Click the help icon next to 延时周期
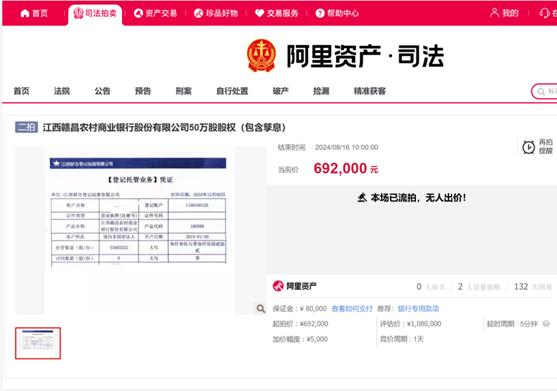The height and width of the screenshot is (391, 557). click(x=546, y=324)
